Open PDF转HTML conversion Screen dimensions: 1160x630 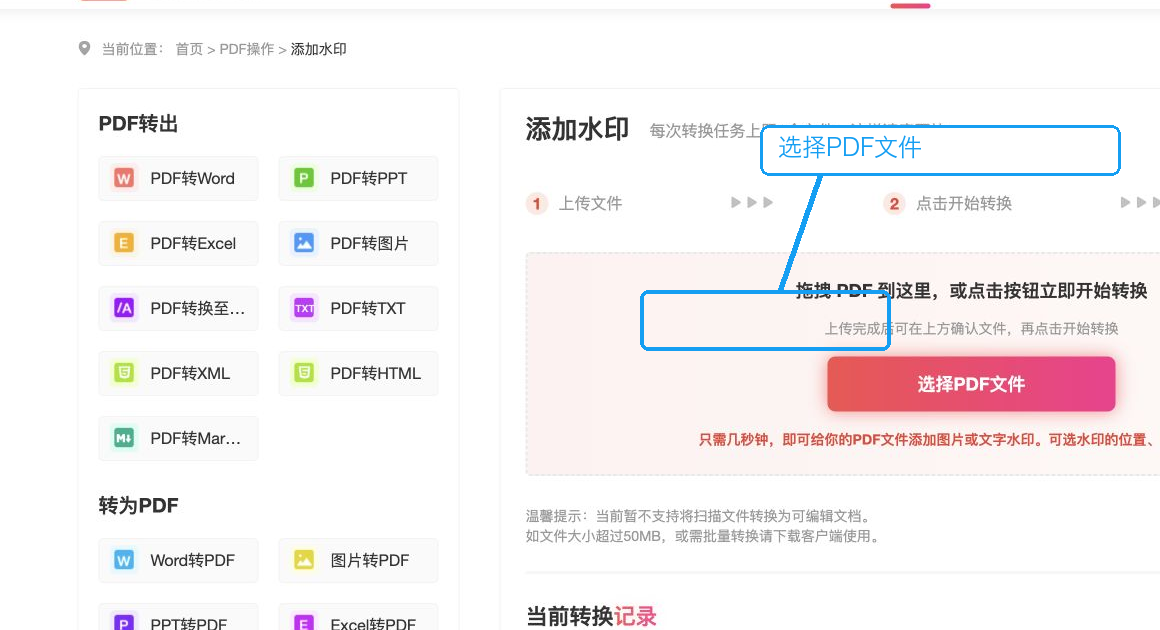coord(358,373)
